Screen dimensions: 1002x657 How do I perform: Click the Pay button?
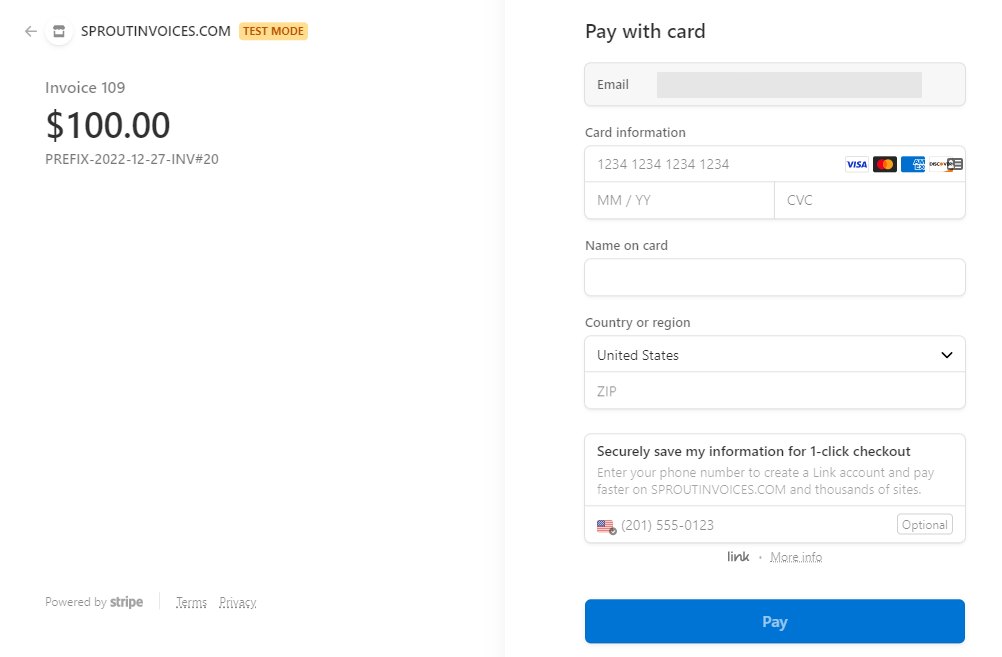[774, 621]
